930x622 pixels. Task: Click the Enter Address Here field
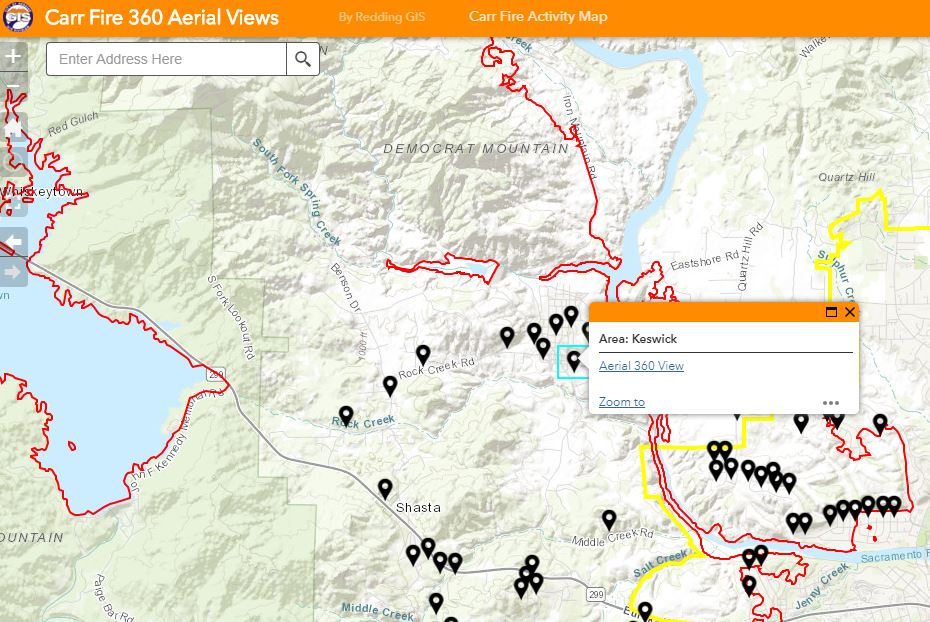click(166, 59)
